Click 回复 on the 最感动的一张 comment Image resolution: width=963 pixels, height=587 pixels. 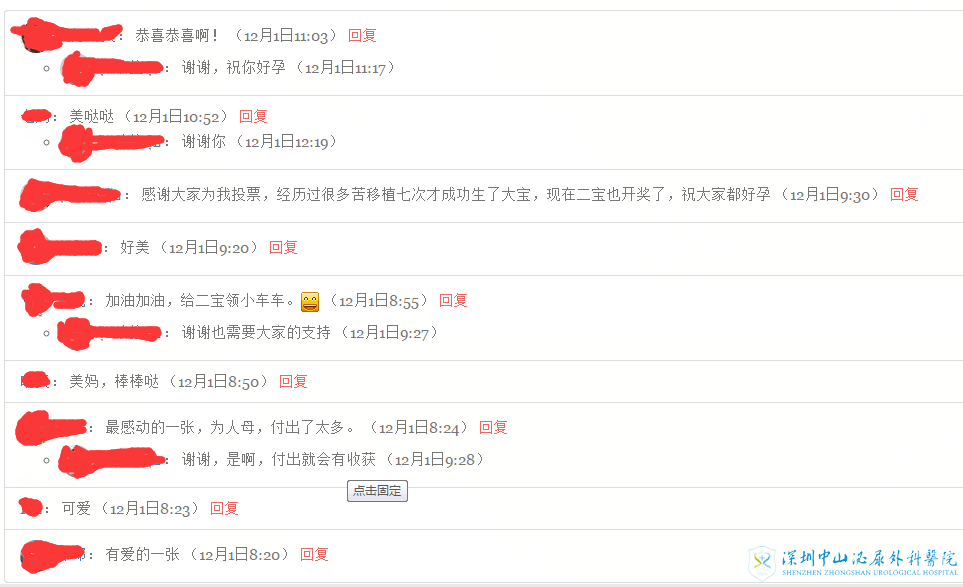click(493, 427)
